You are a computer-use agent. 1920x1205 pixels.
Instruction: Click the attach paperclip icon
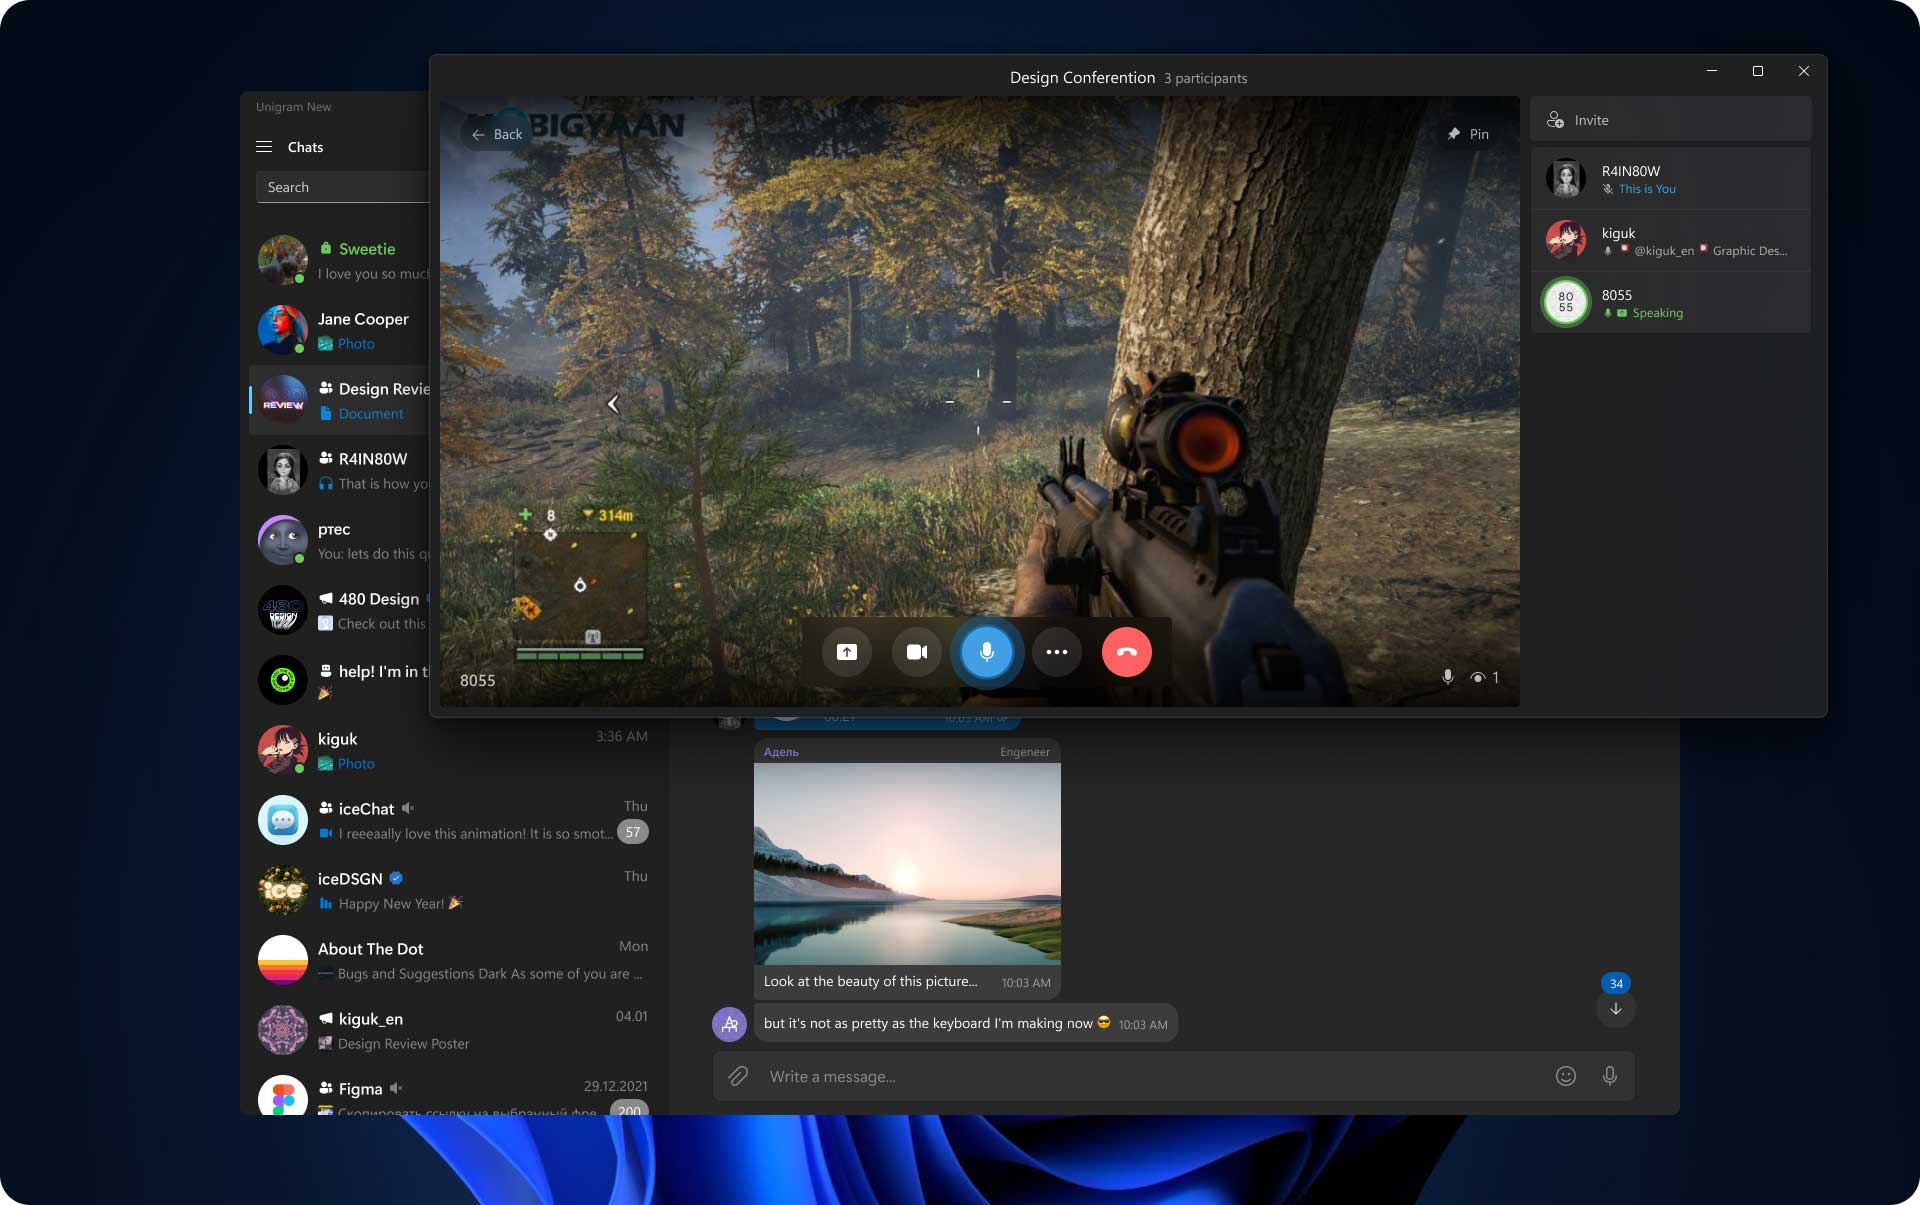738,1076
